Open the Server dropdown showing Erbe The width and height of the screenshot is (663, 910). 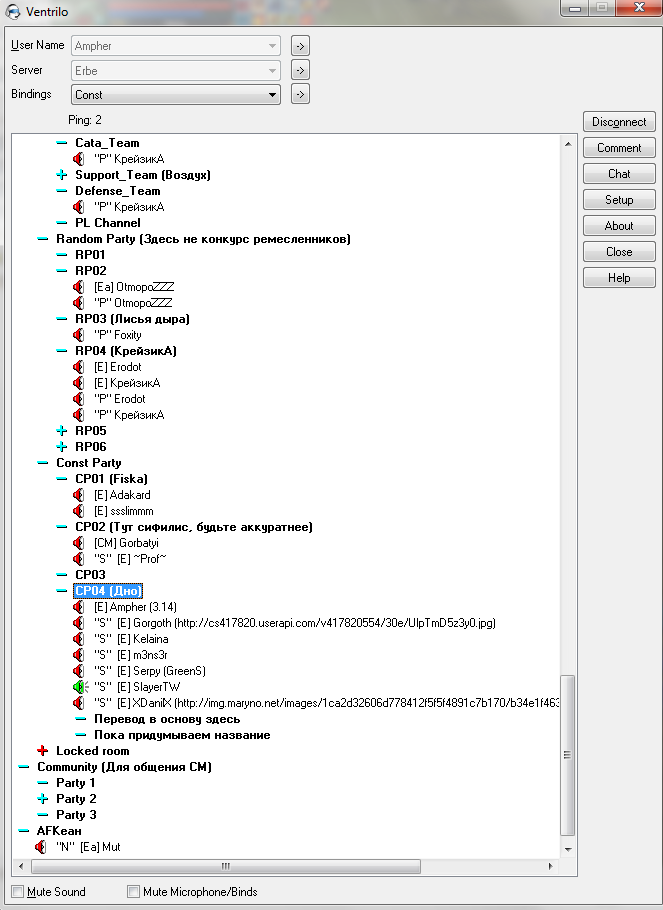pyautogui.click(x=176, y=70)
